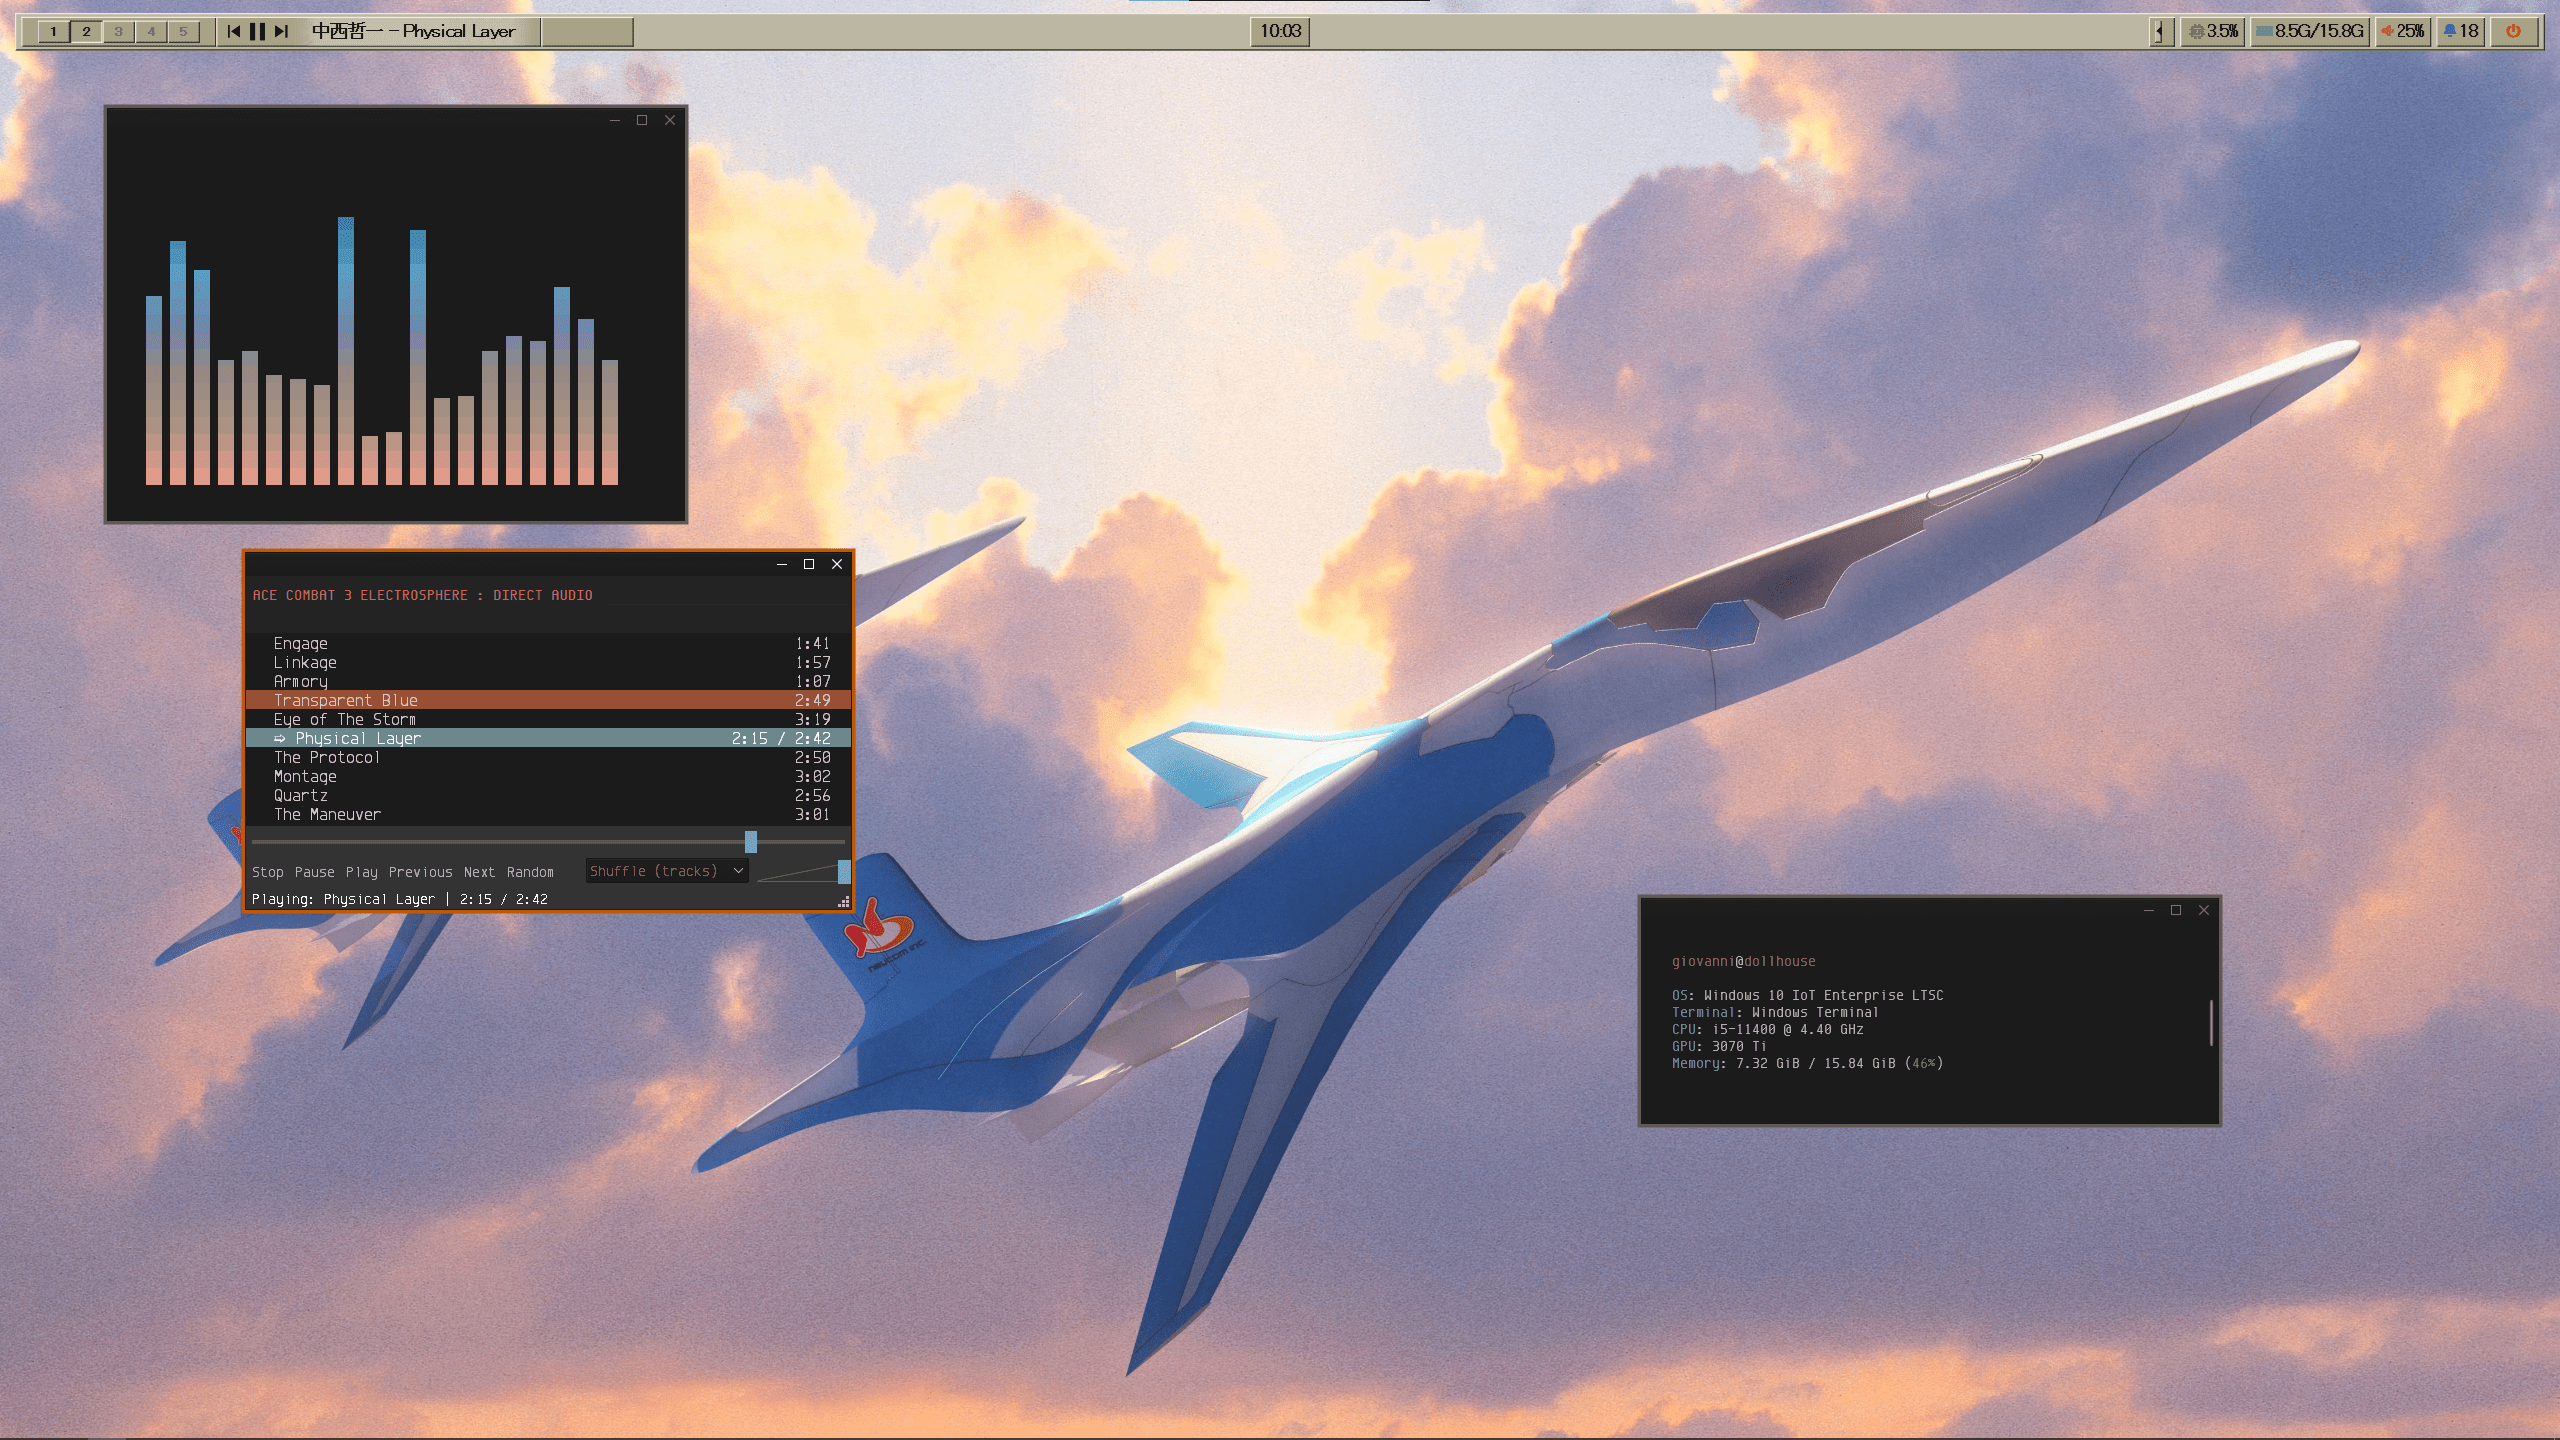Click the Ace Combat 3 playlist header

click(422, 595)
